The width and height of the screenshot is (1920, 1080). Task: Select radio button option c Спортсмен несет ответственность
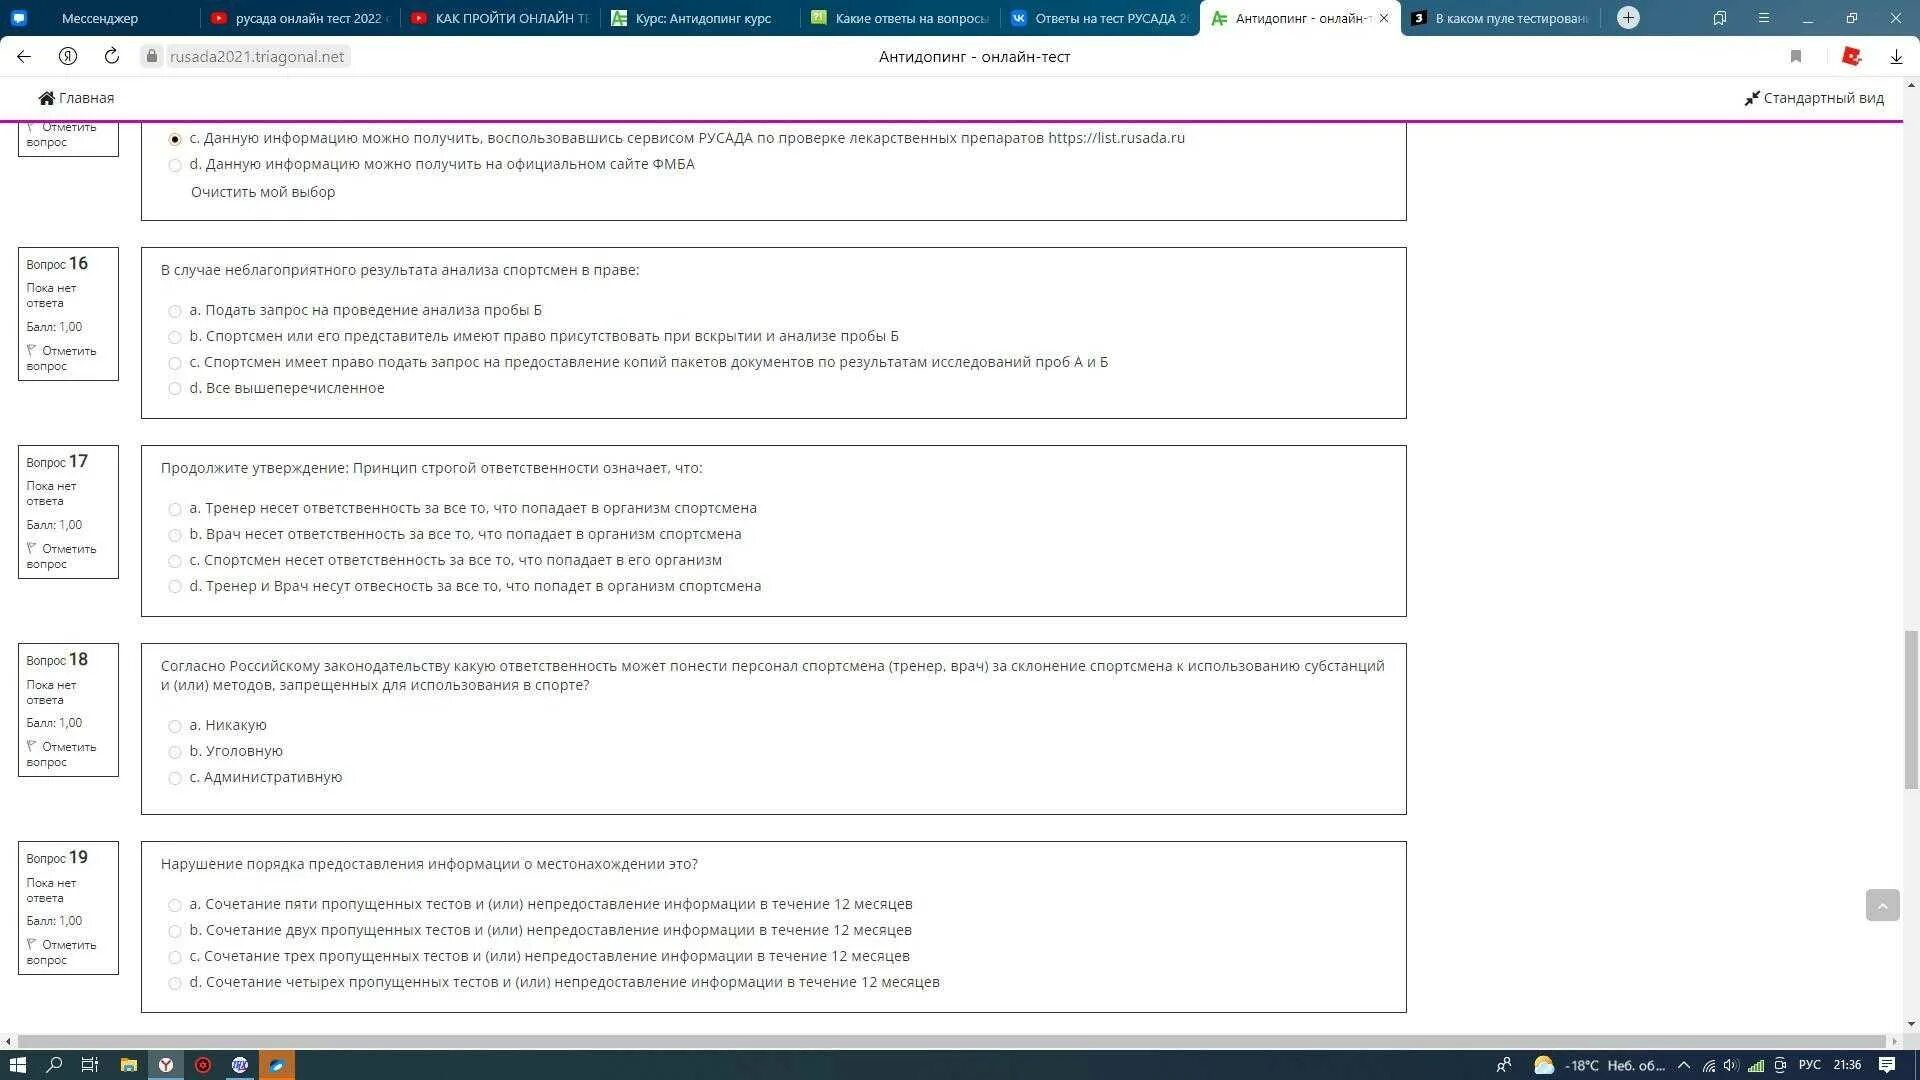(173, 560)
